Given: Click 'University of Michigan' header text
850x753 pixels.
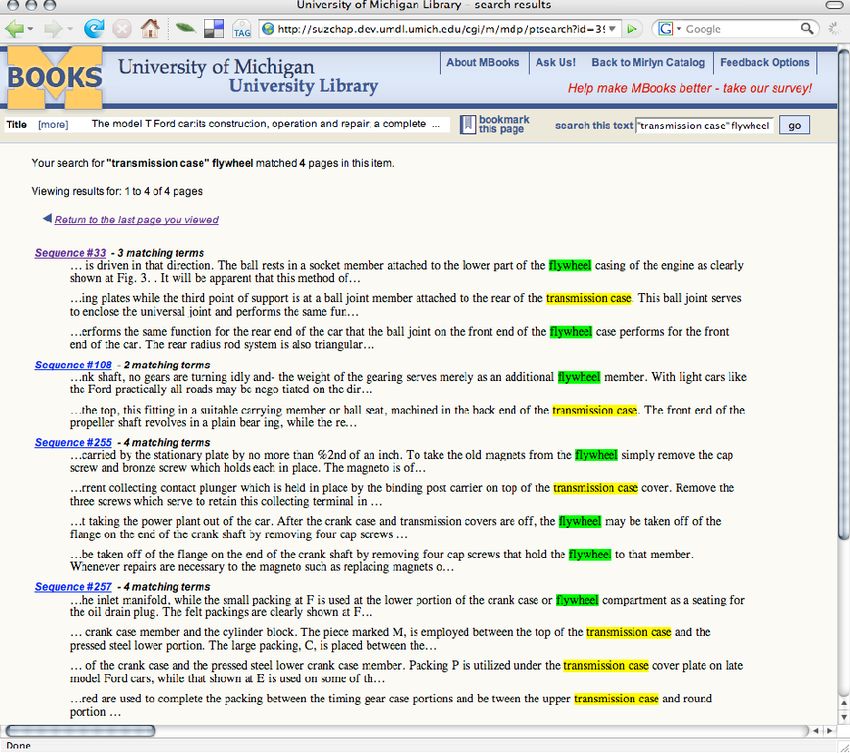Looking at the screenshot, I should click(x=216, y=67).
